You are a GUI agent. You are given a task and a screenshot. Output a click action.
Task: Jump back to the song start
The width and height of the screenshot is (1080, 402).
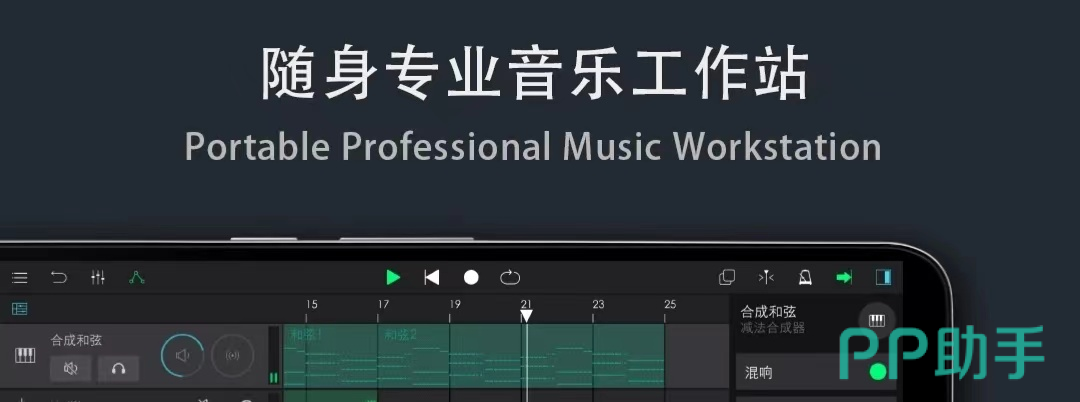432,277
